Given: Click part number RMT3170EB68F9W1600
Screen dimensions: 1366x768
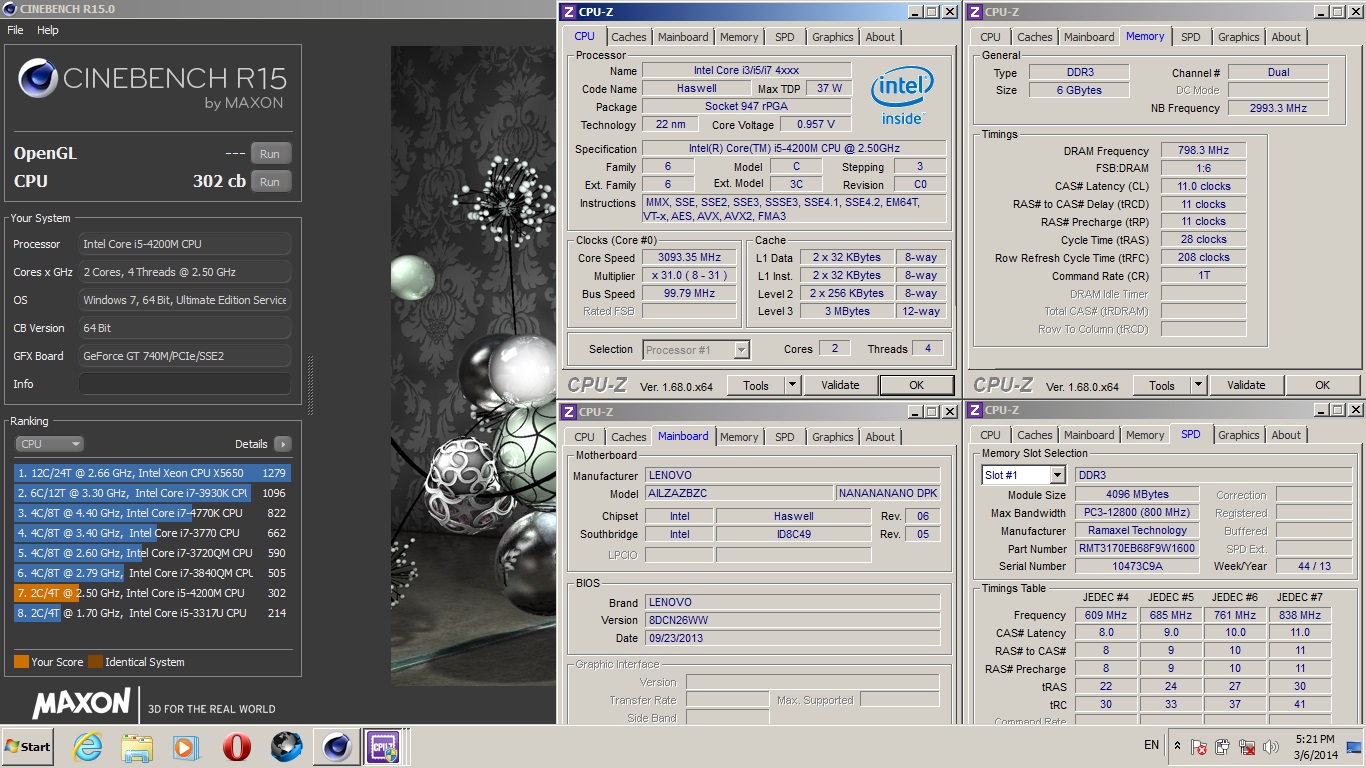Looking at the screenshot, I should point(1137,548).
